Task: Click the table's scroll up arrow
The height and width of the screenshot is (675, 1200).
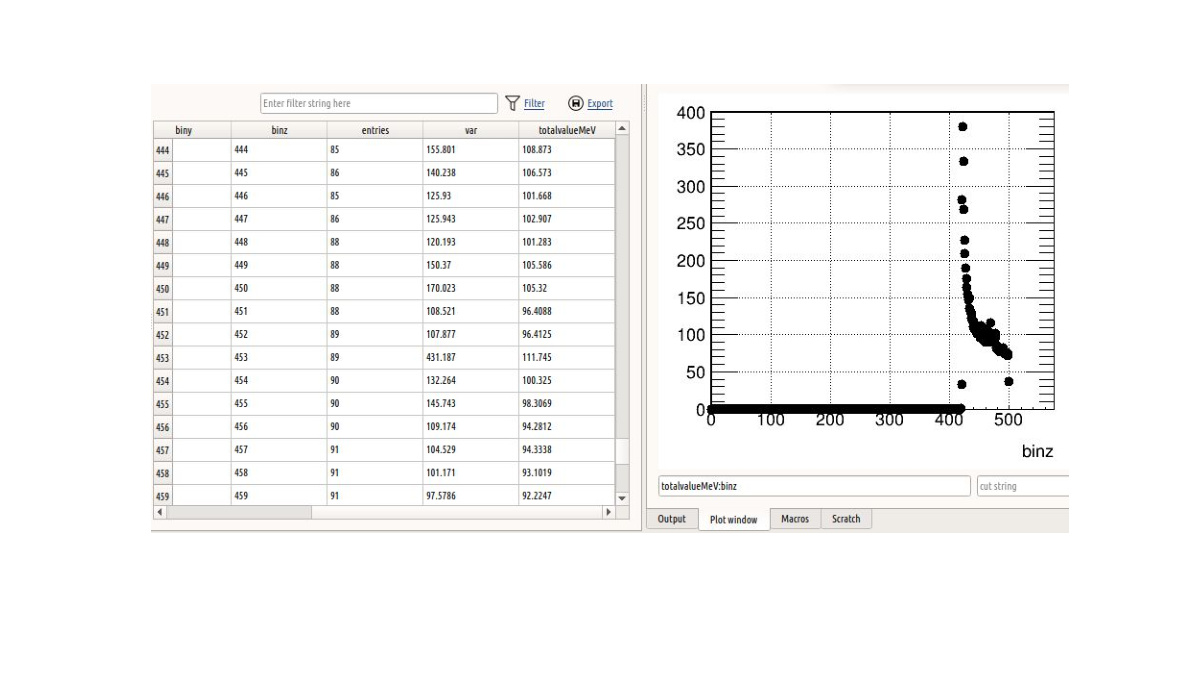Action: (622, 129)
